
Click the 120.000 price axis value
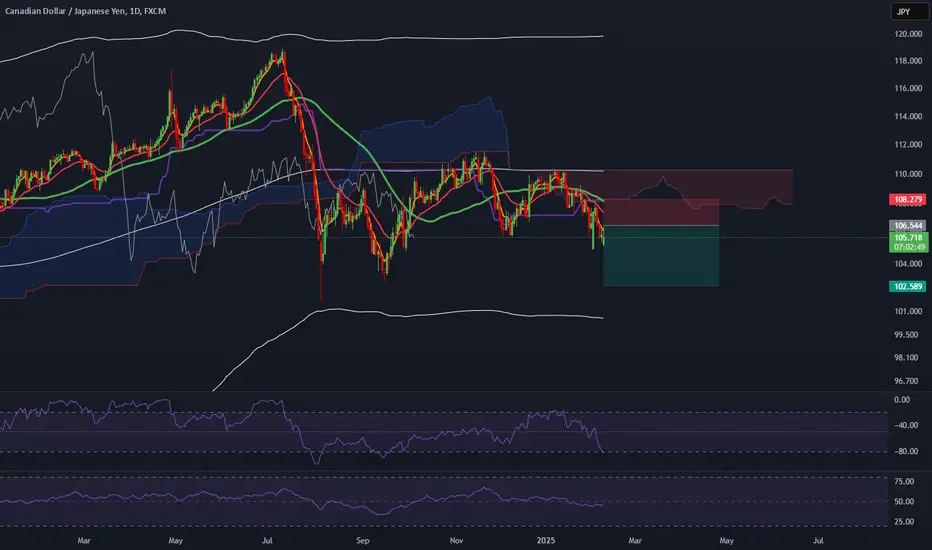[908, 34]
